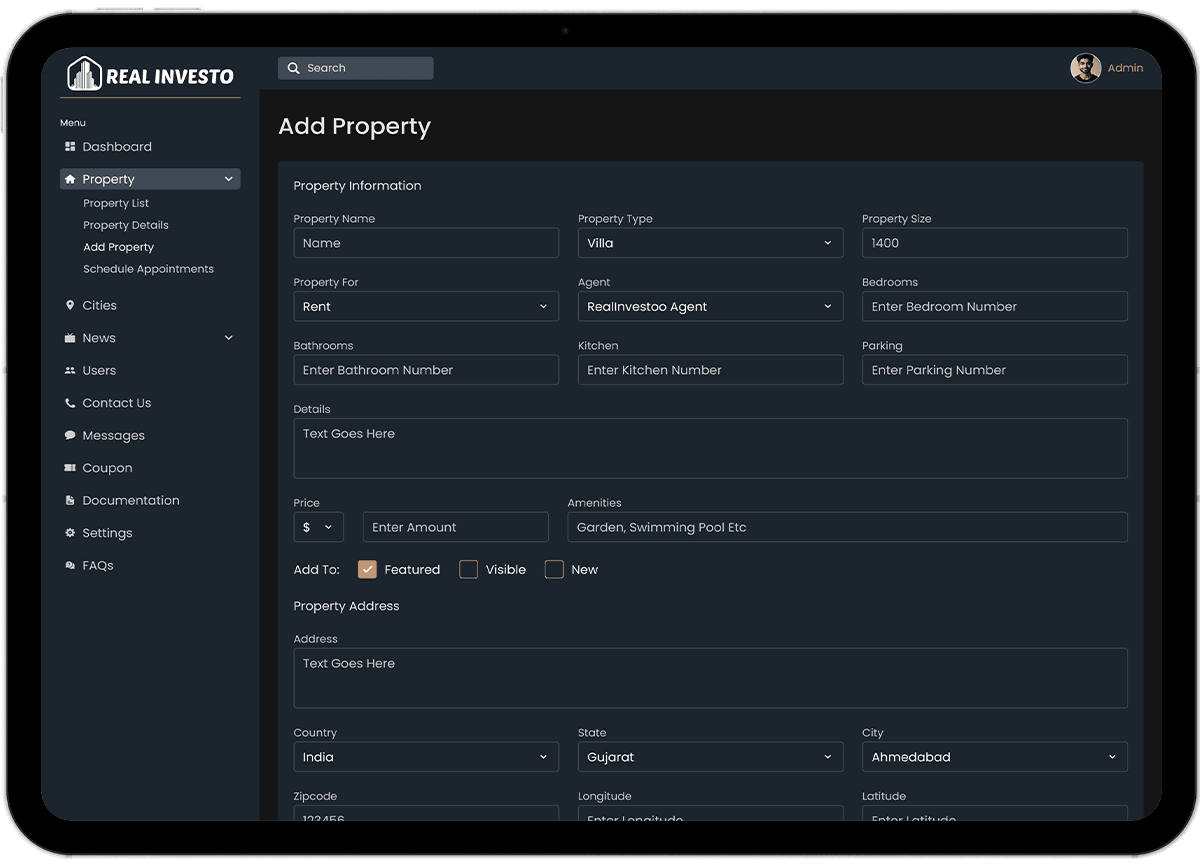Click the Users people icon
The width and height of the screenshot is (1200, 866).
pos(70,371)
